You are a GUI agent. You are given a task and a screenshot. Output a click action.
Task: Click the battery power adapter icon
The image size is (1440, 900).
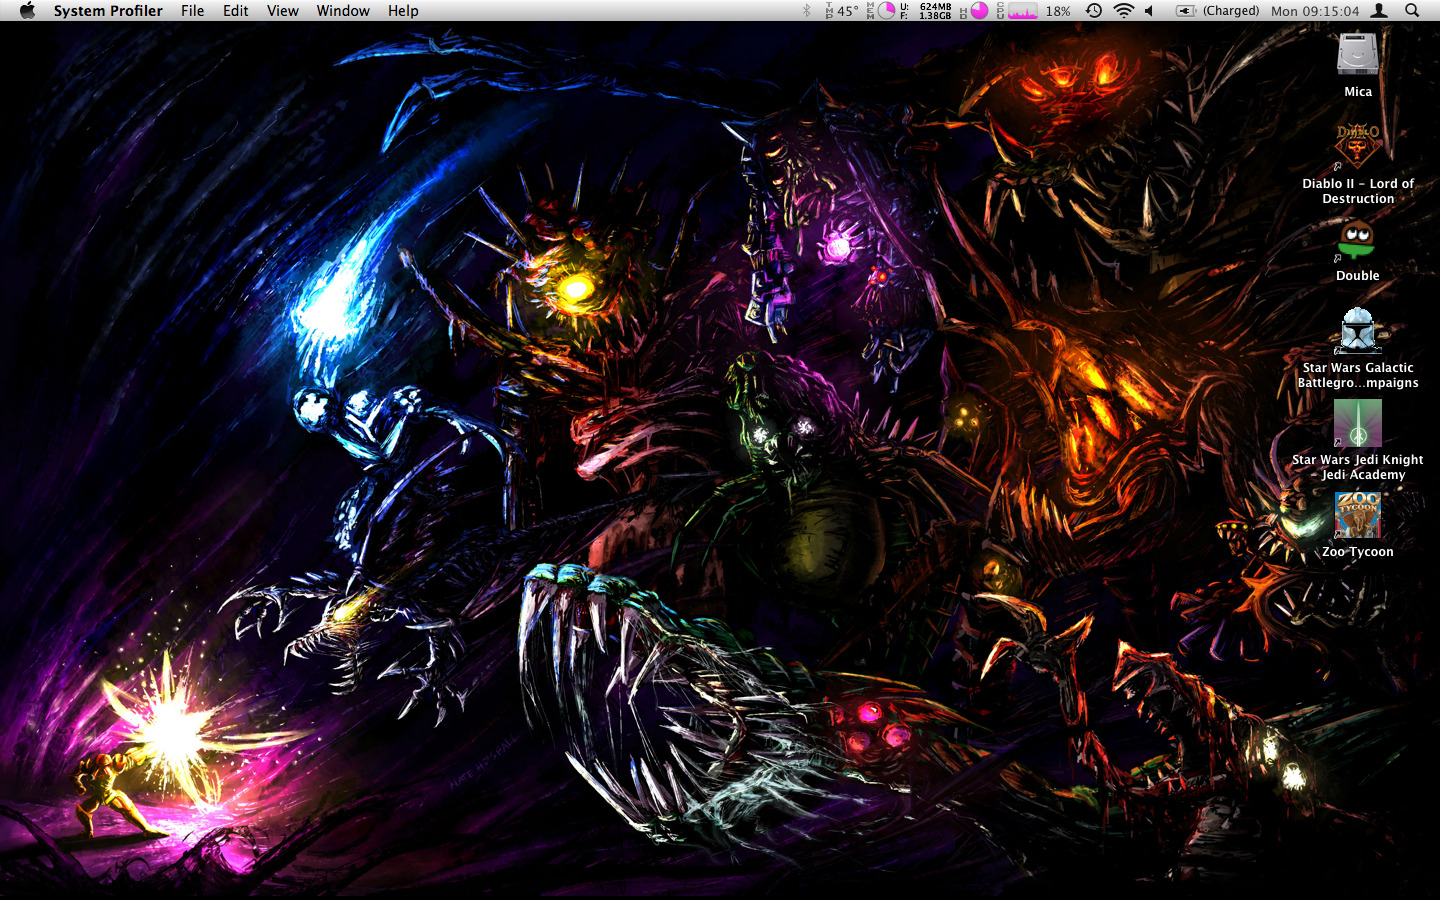click(1186, 11)
